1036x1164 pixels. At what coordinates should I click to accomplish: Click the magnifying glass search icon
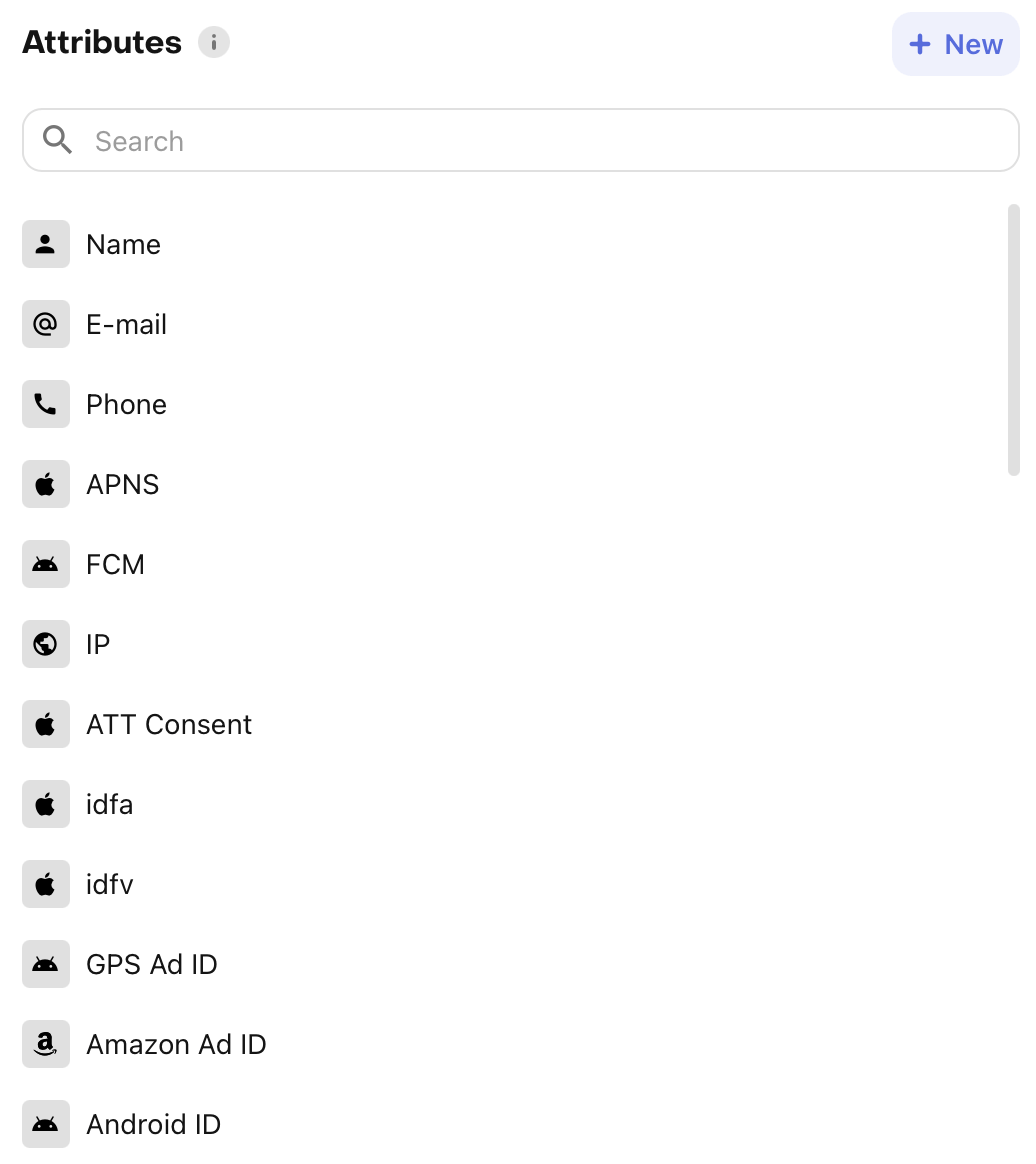pyautogui.click(x=58, y=140)
